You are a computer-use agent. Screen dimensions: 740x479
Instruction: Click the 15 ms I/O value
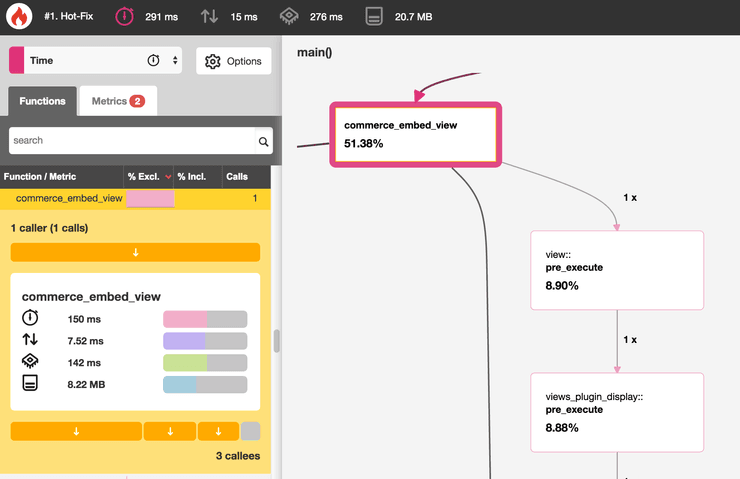coord(244,17)
